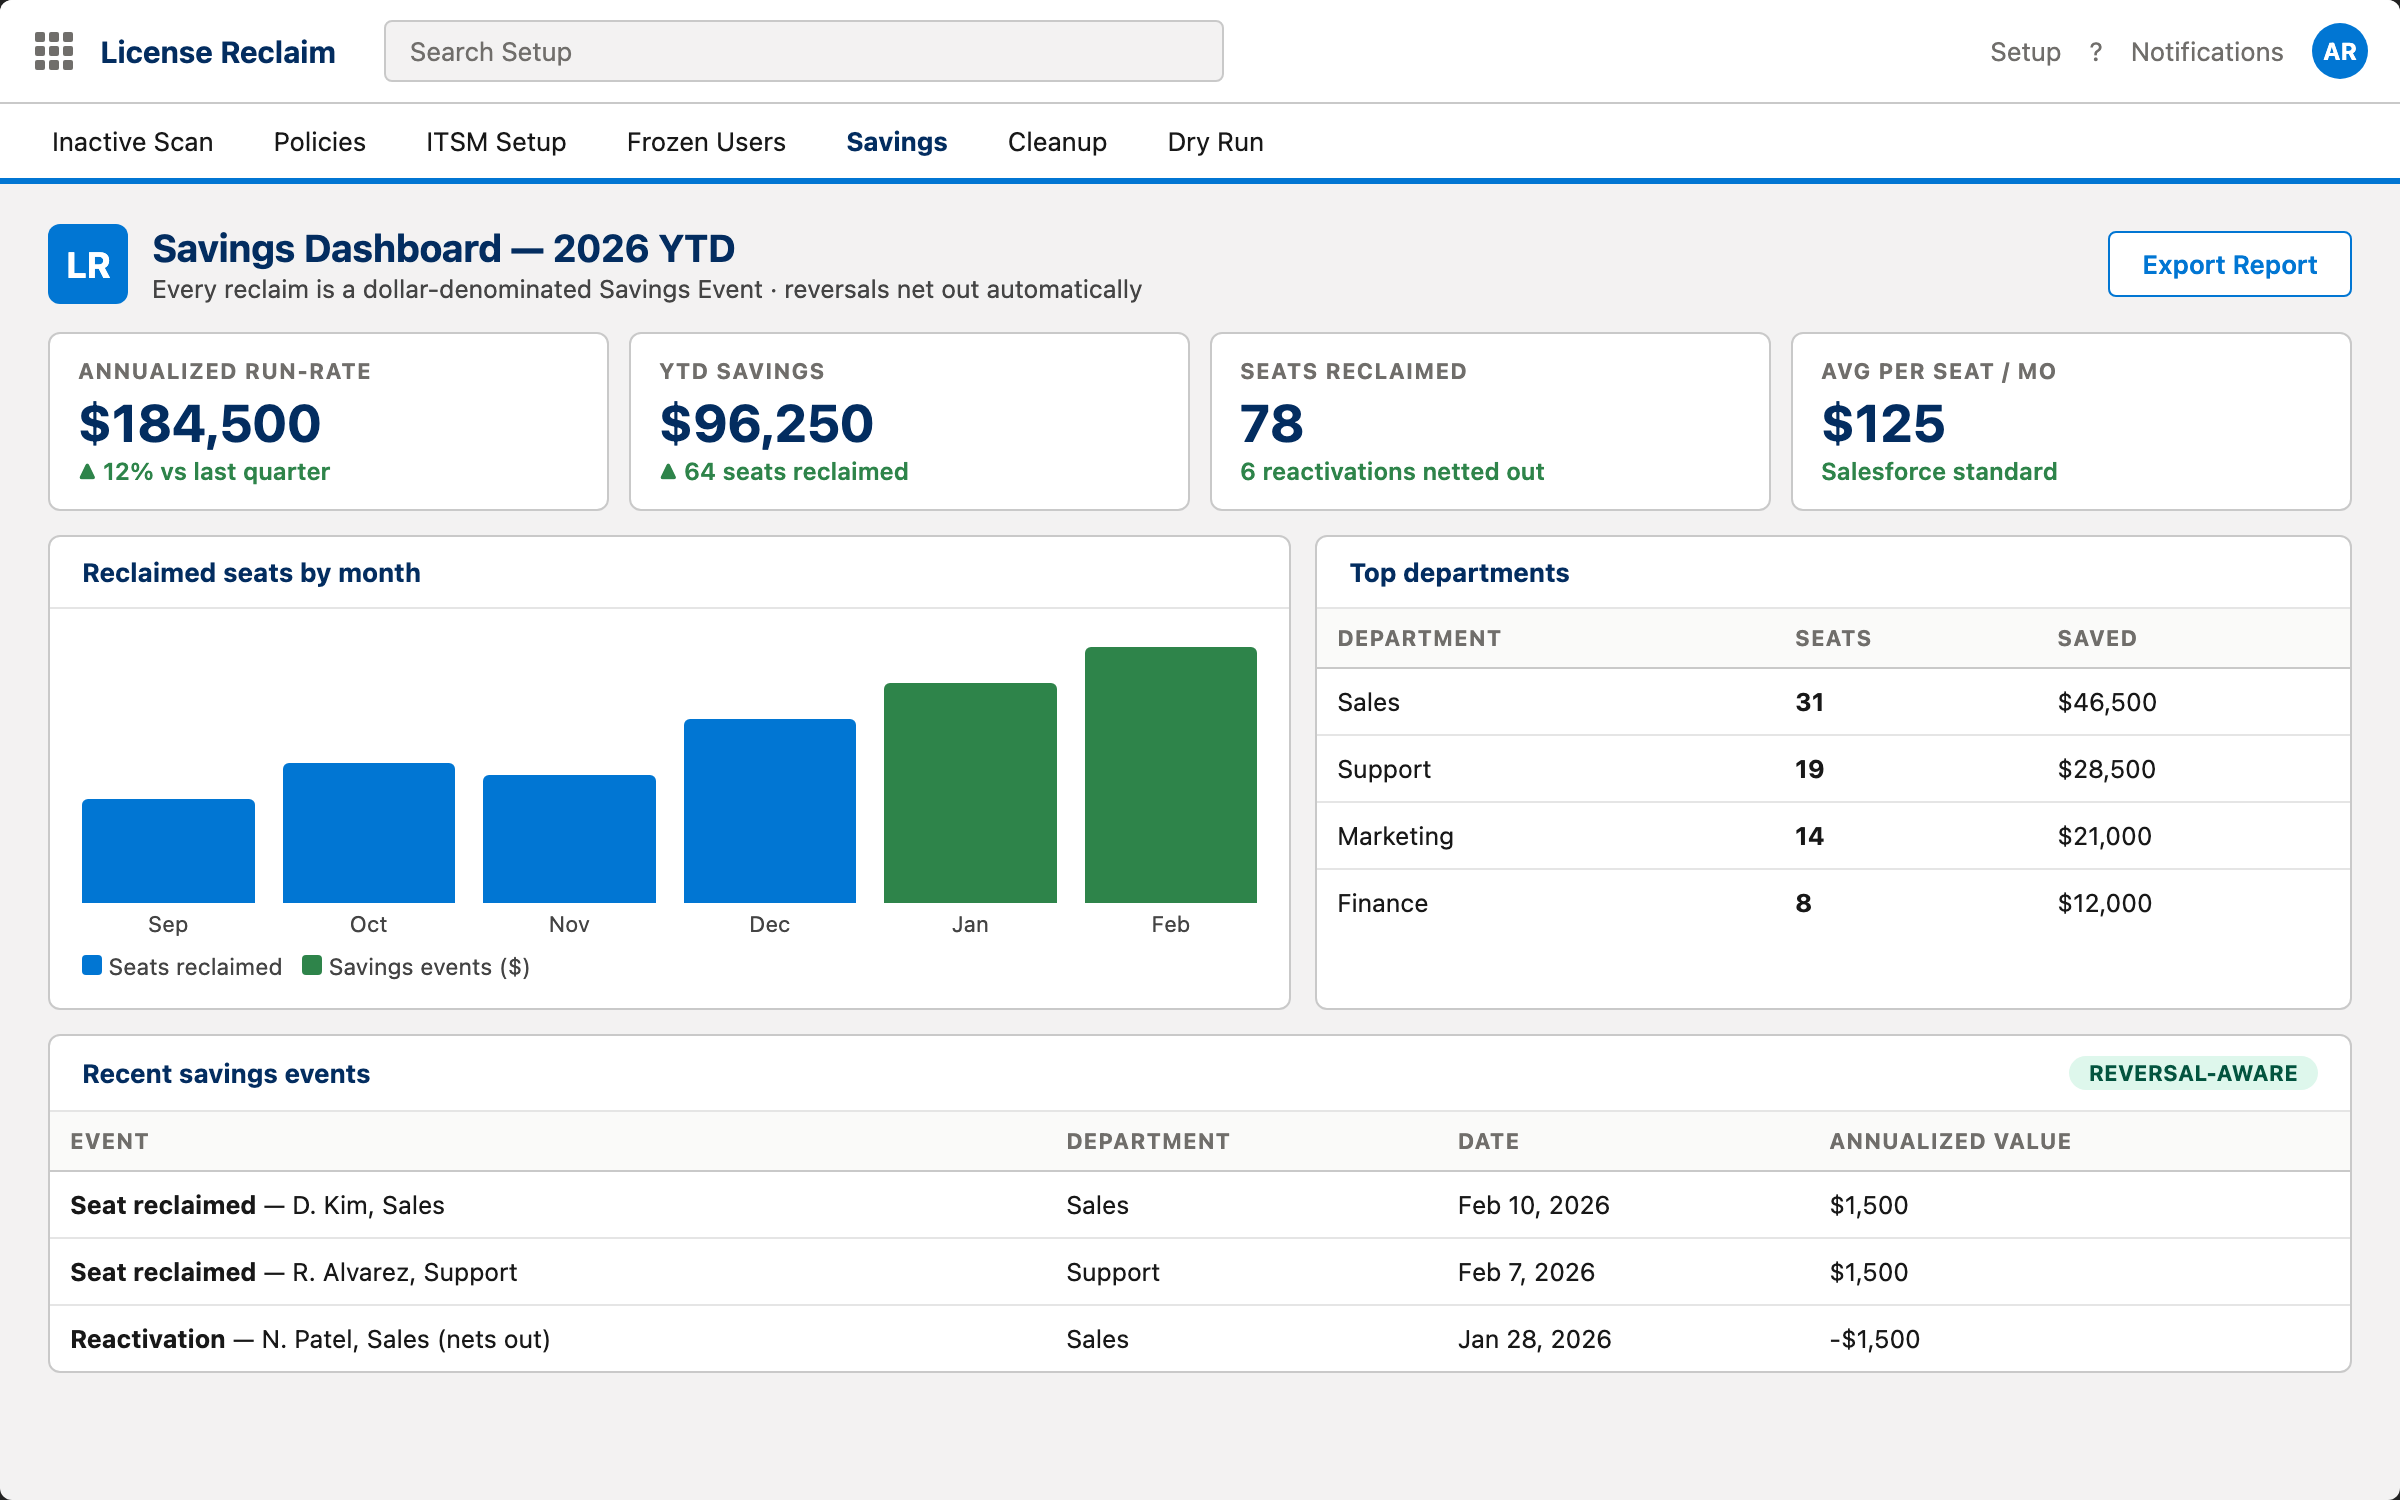Switch to the Policies tab
Image resolution: width=2400 pixels, height=1500 pixels.
[320, 142]
